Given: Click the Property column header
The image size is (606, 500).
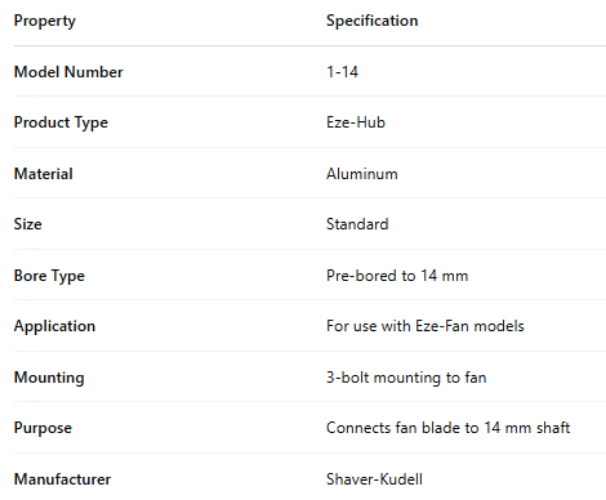Looking at the screenshot, I should (x=44, y=20).
